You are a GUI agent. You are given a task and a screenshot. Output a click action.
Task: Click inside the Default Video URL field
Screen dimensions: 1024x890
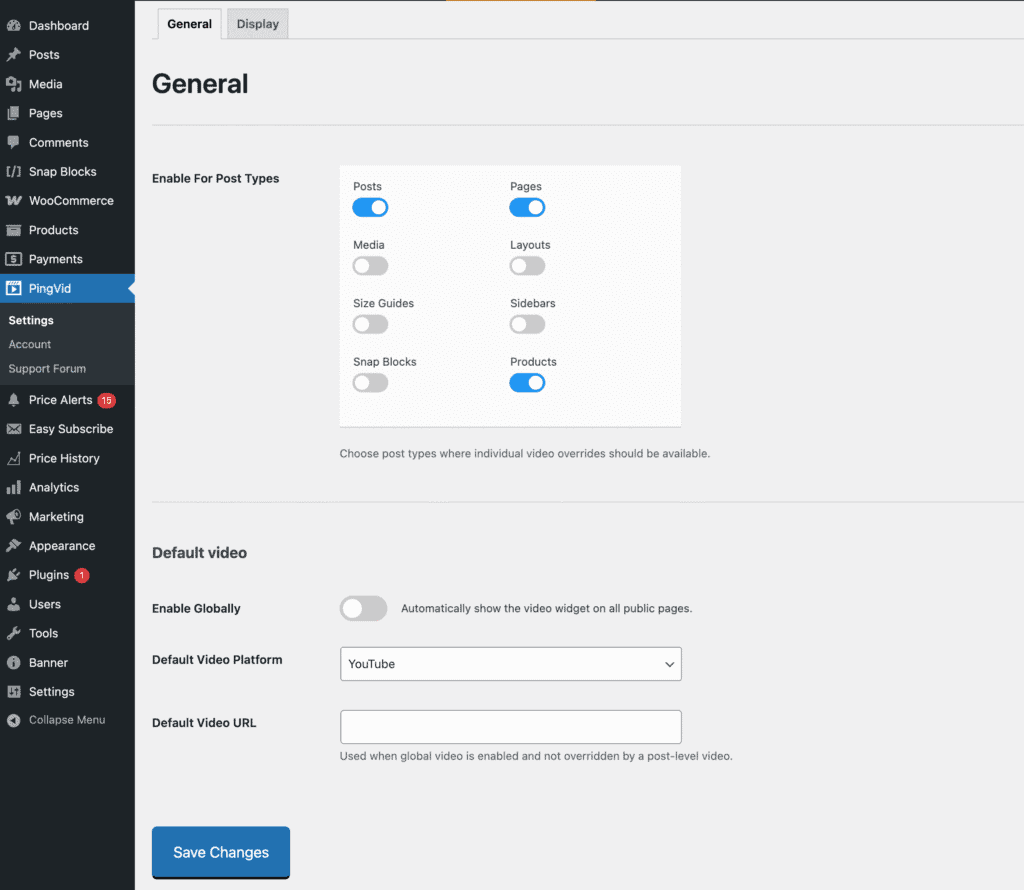point(510,726)
